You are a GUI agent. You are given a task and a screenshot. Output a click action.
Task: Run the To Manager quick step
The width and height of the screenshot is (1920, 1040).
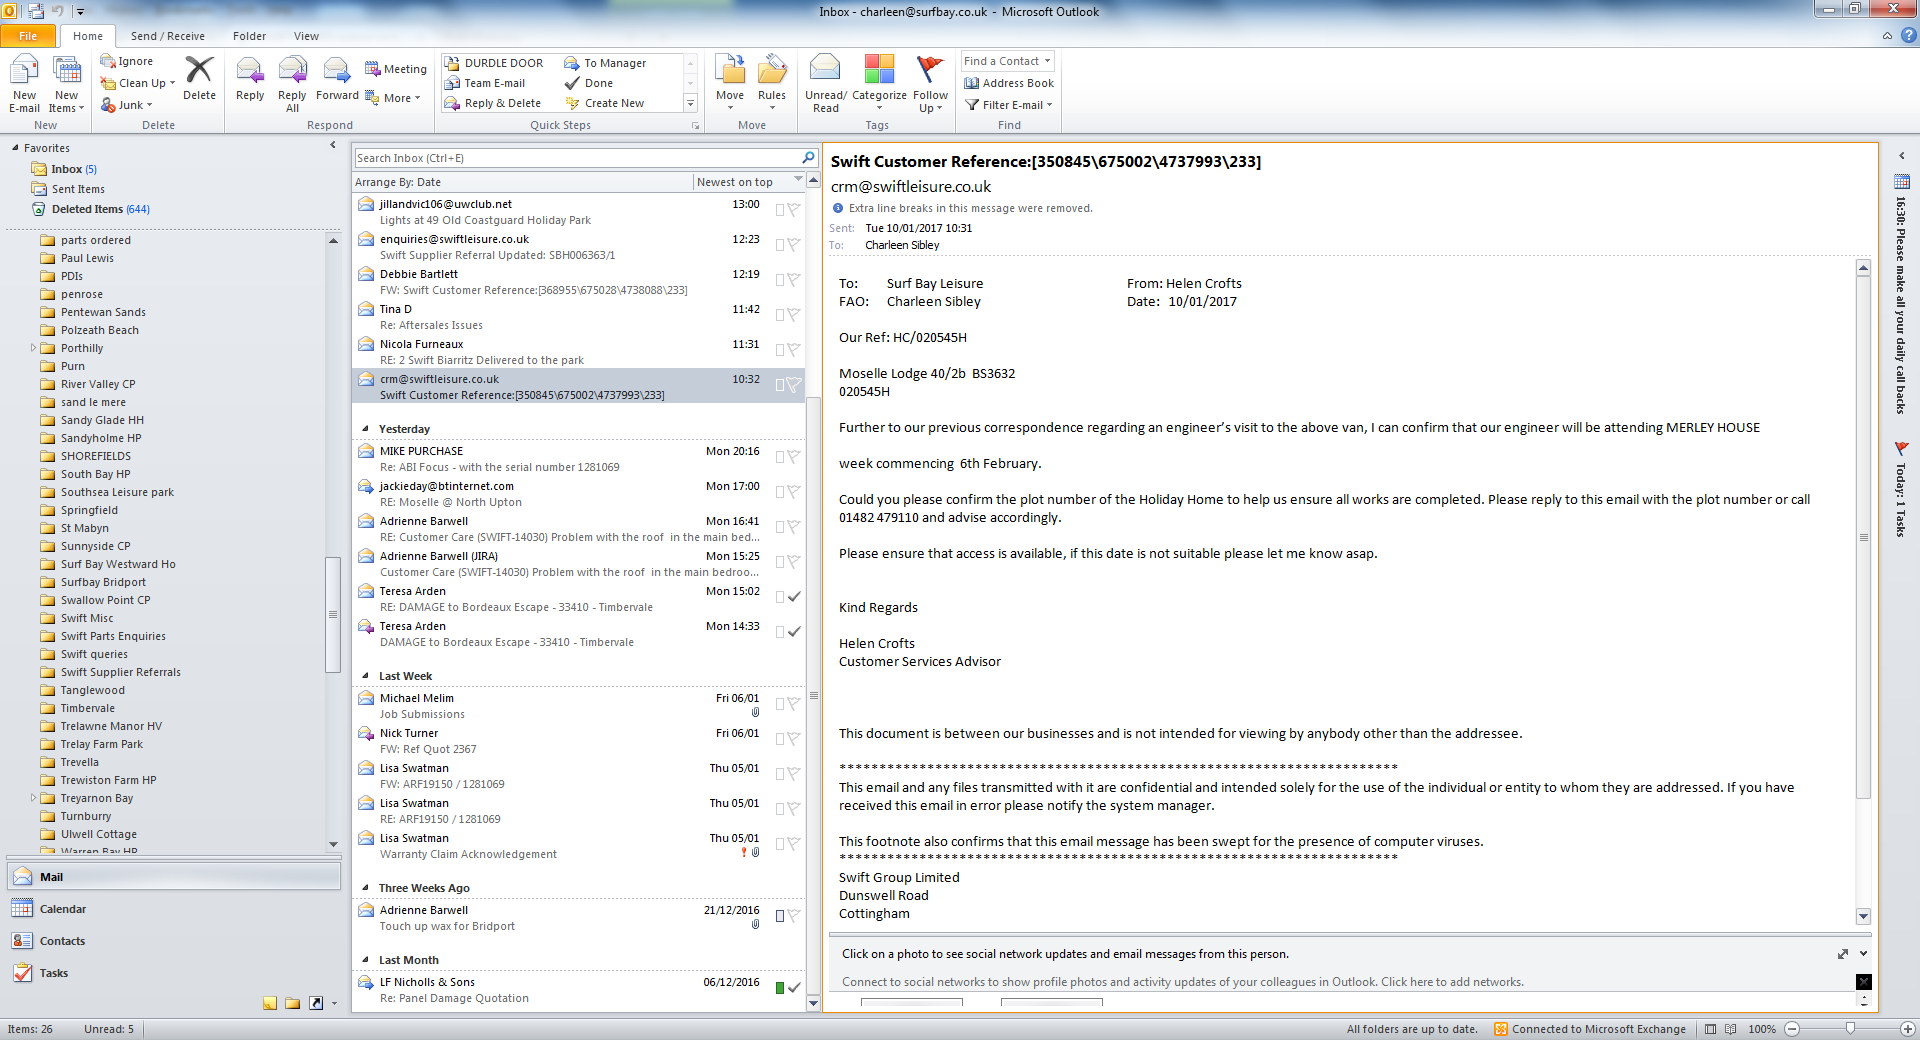coord(606,63)
